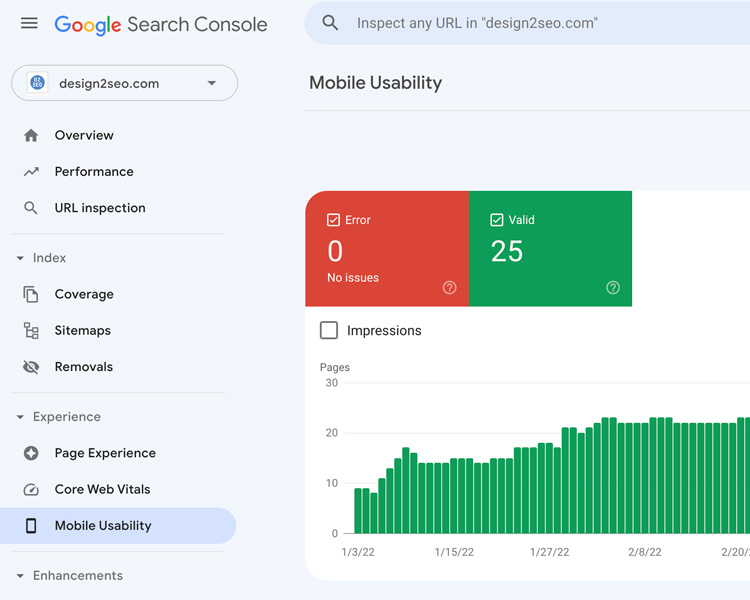Click the Sitemaps tree icon
This screenshot has height=600, width=750.
[x=31, y=331]
